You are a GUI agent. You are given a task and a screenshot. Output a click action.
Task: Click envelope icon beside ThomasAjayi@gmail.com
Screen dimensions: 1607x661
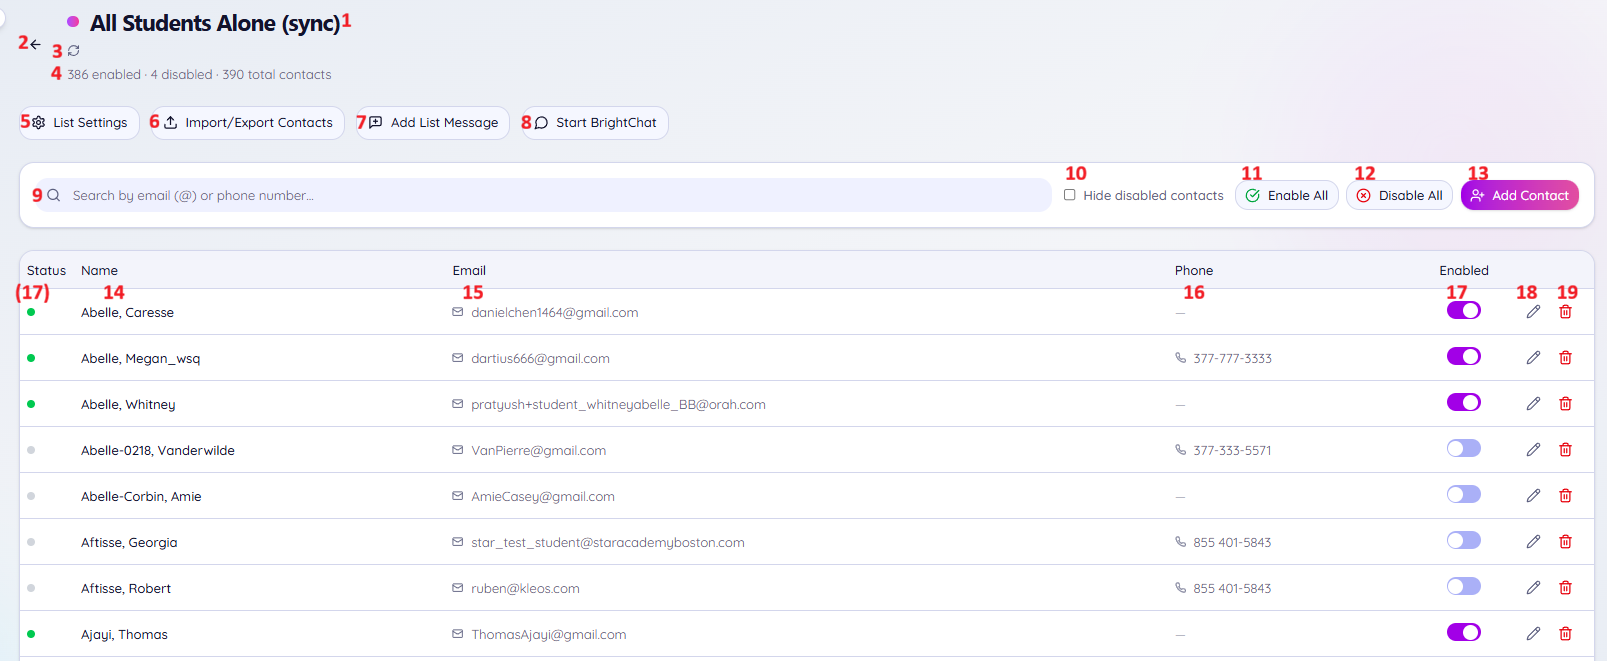458,634
